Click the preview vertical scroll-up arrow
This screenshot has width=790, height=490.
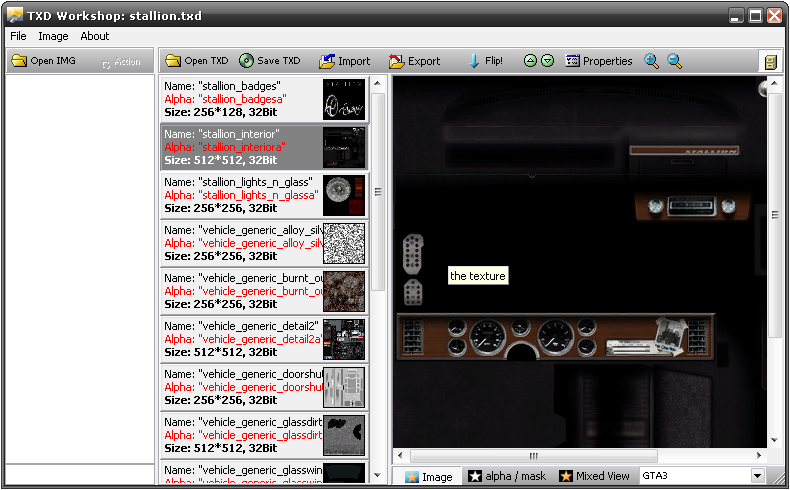[x=775, y=83]
